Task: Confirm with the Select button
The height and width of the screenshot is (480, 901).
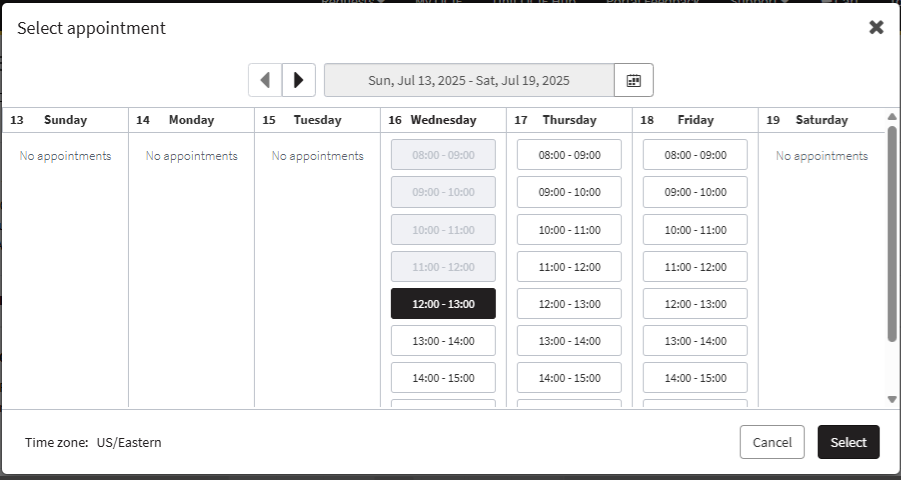Action: coord(848,442)
